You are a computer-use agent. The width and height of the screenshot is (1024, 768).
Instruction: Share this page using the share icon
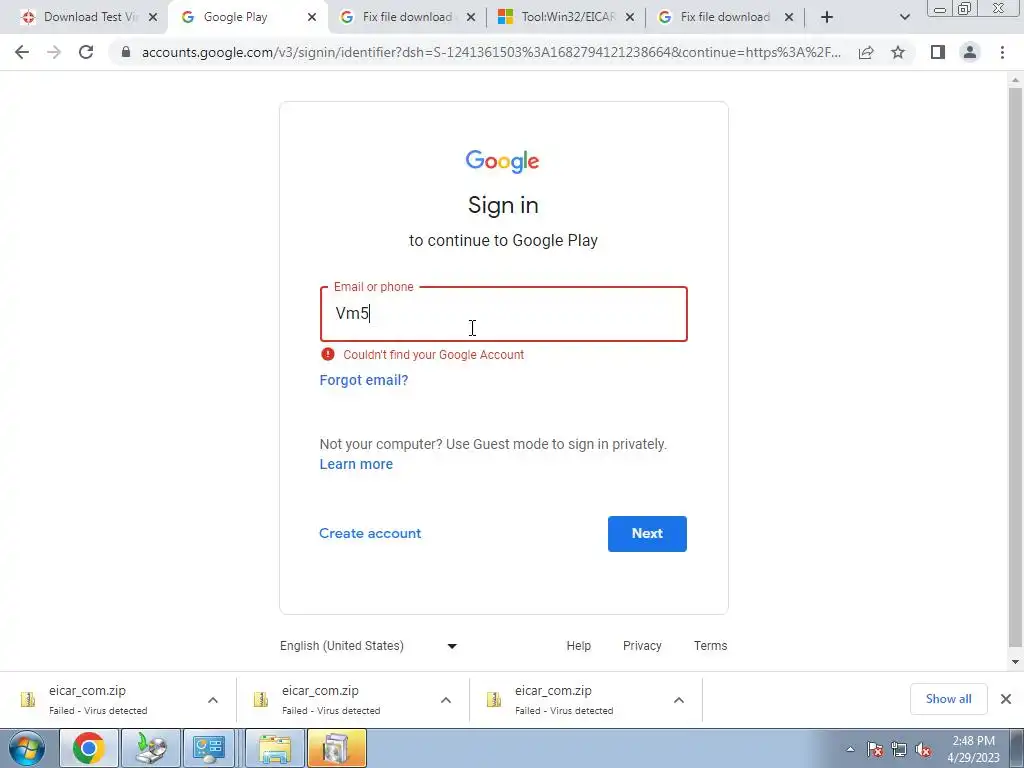[x=866, y=52]
